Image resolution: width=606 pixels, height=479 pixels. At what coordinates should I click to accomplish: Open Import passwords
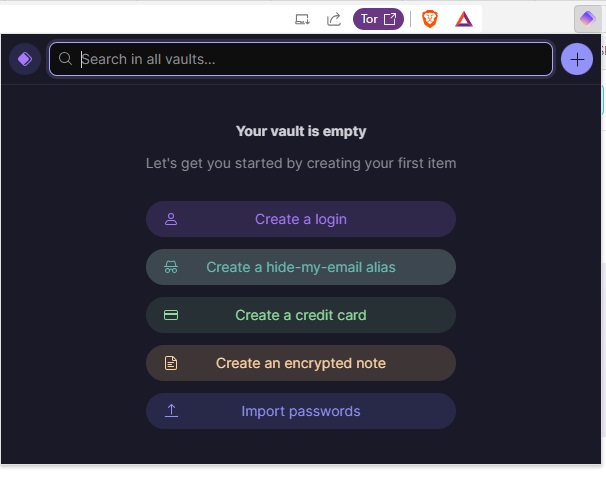pos(301,411)
